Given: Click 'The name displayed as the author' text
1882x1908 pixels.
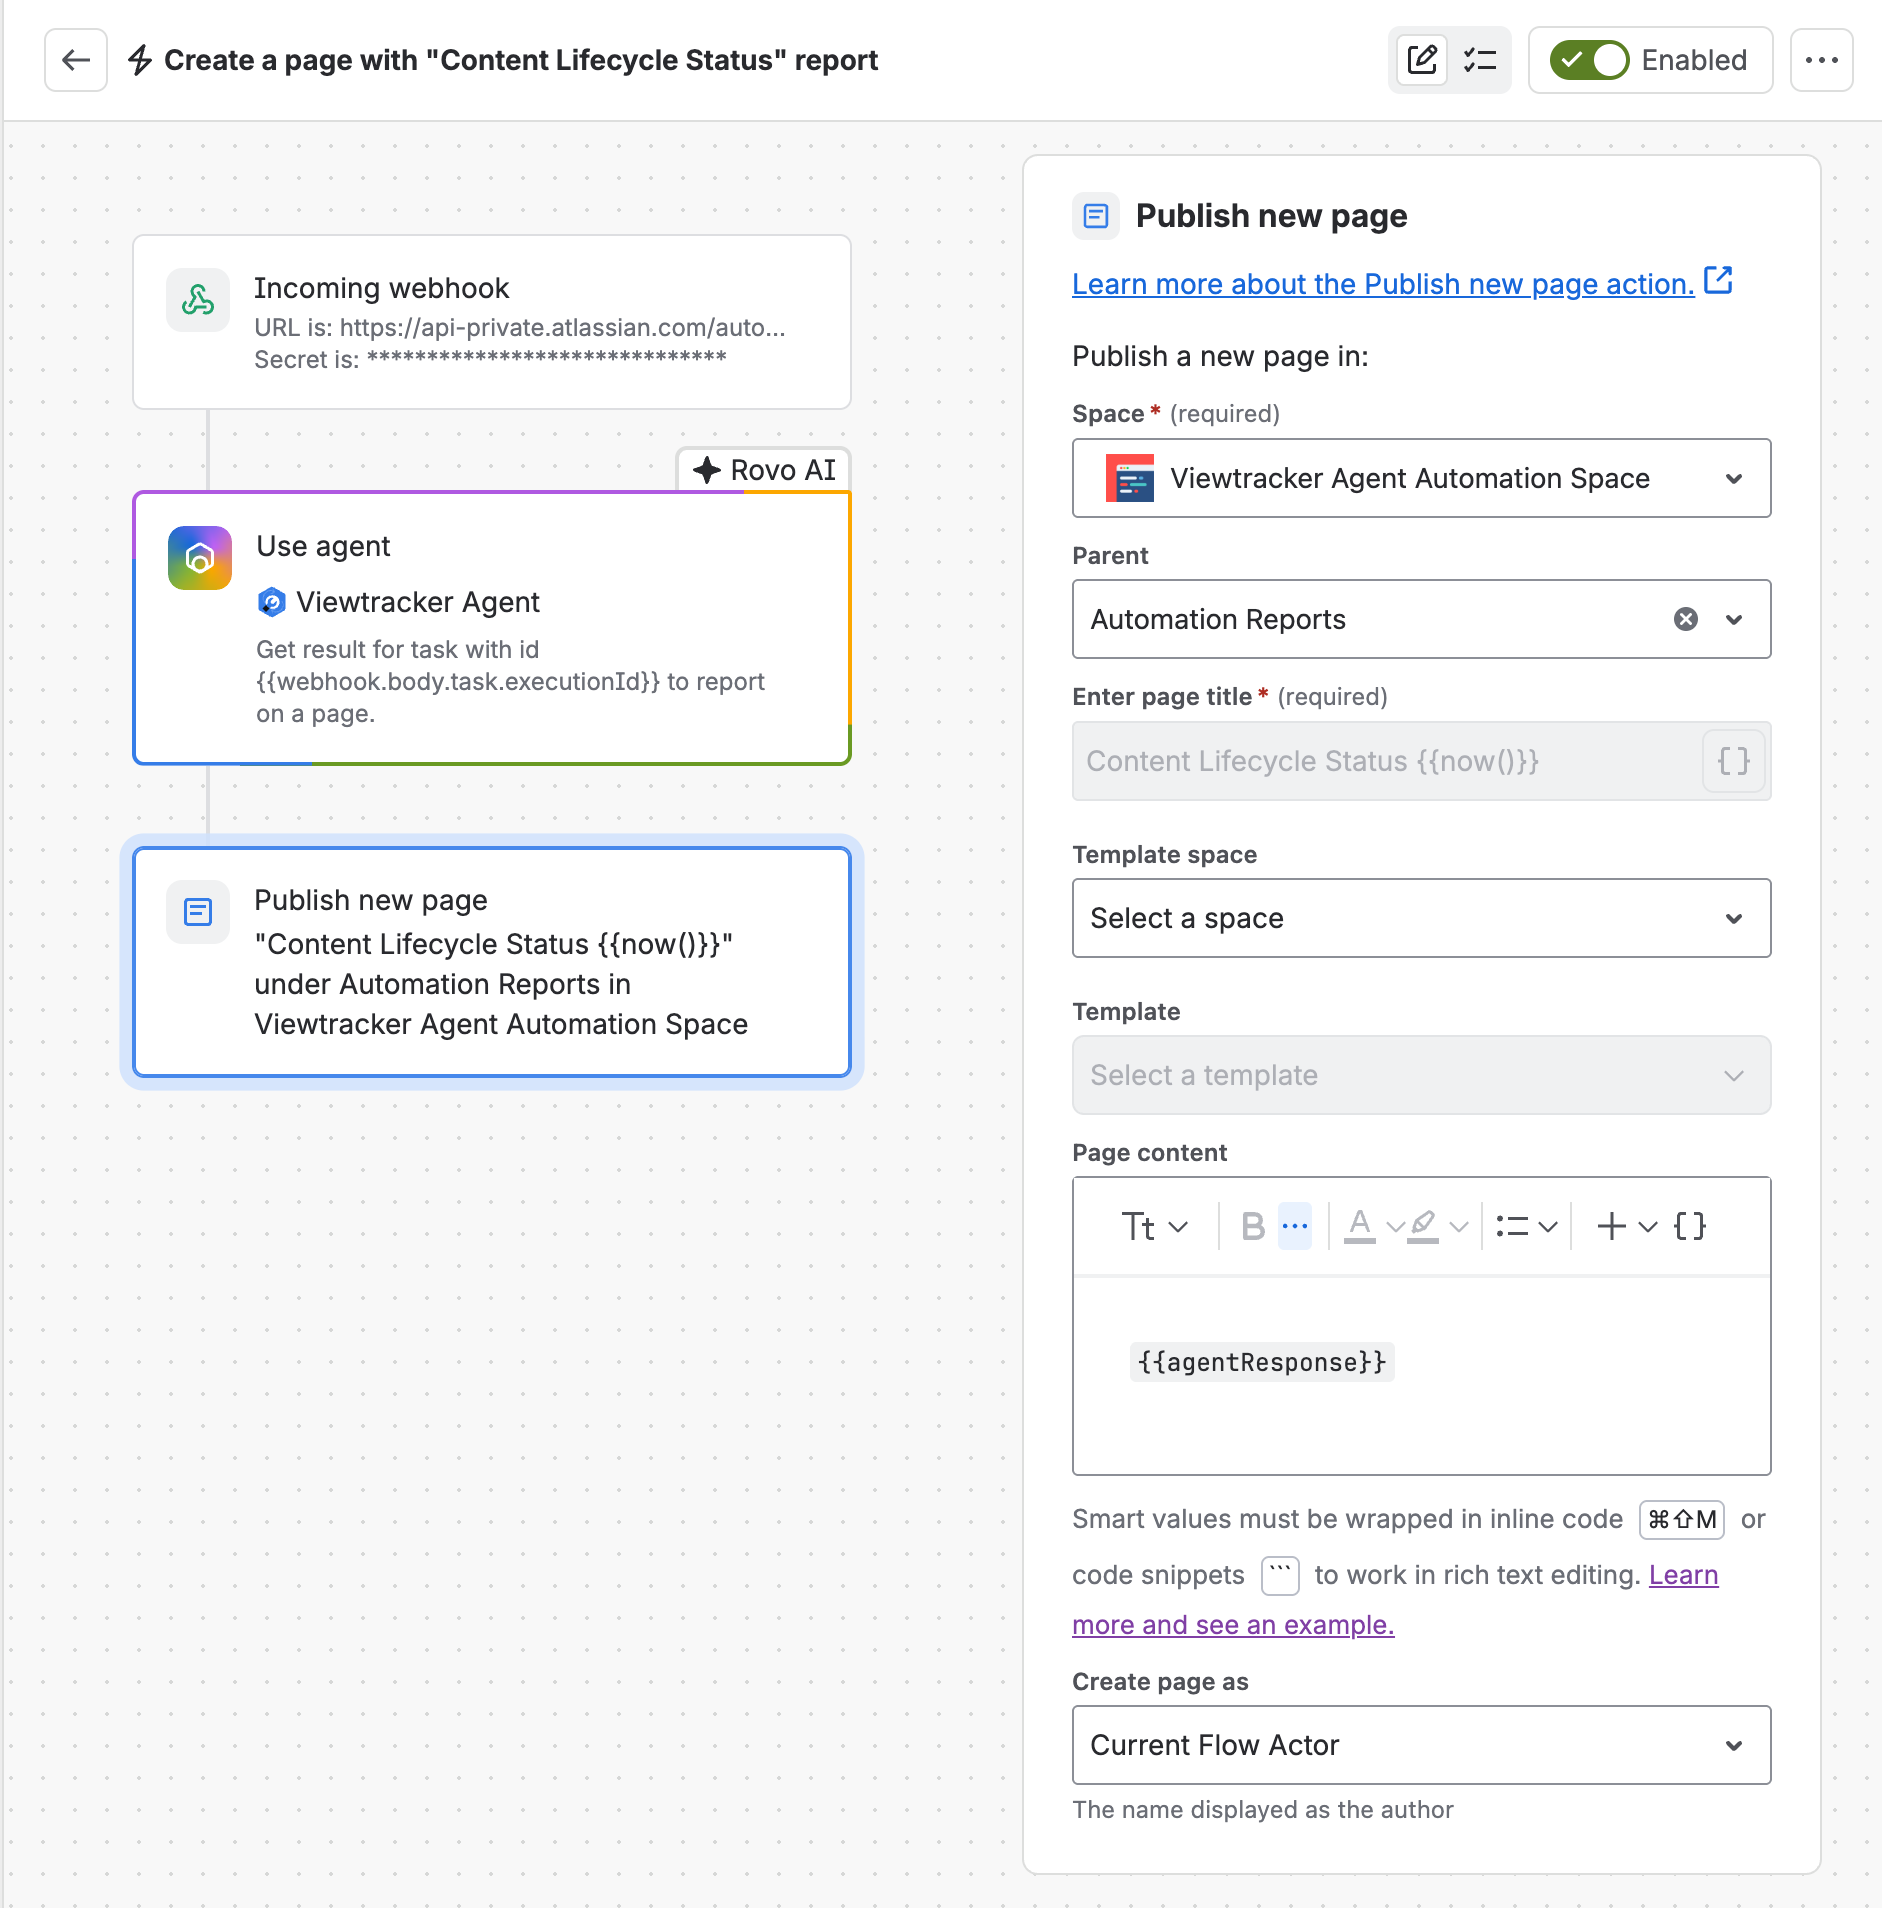Looking at the screenshot, I should (1263, 1810).
